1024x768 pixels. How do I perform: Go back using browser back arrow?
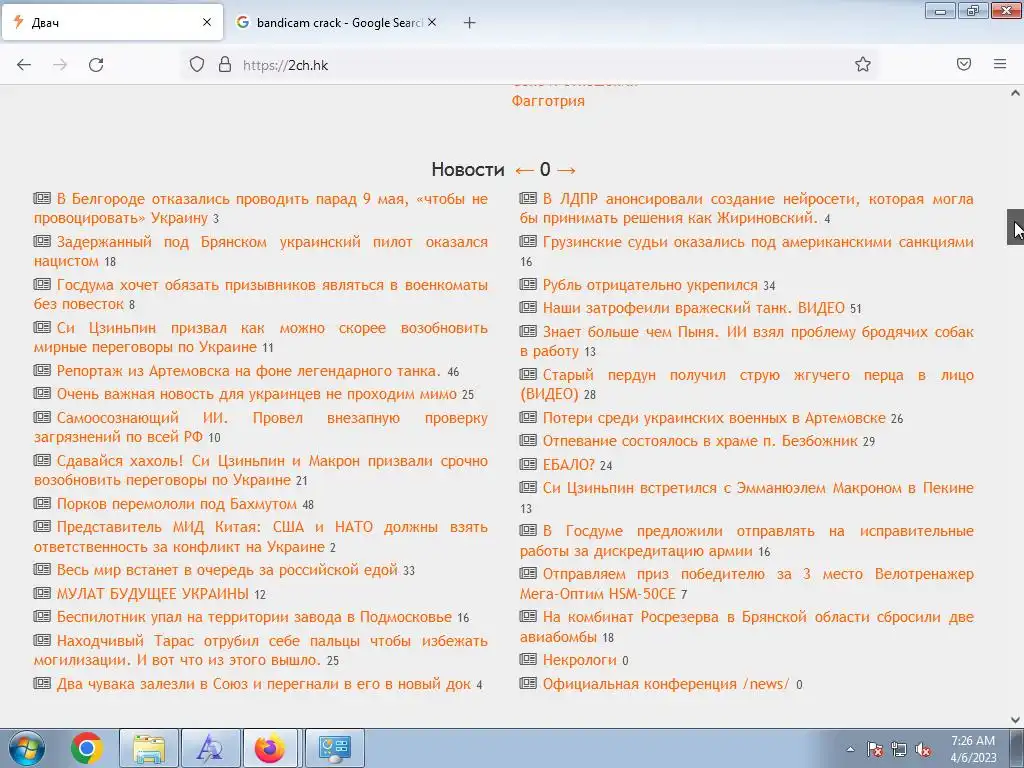tap(24, 65)
